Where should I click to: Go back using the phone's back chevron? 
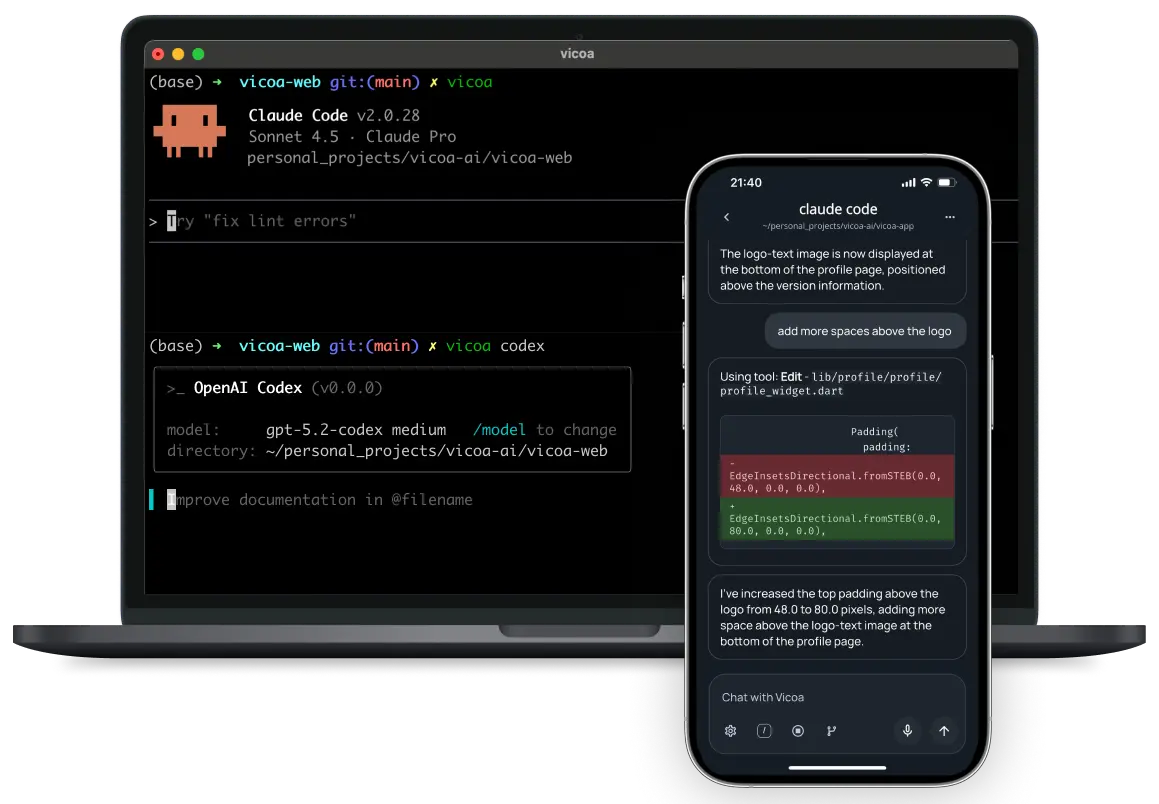point(727,217)
